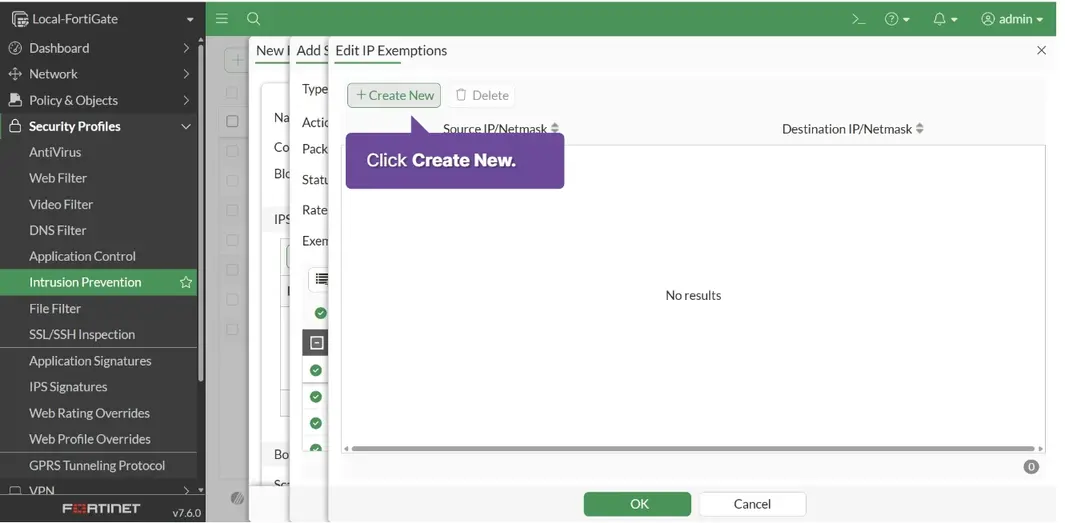Screen dimensions: 1065x523
Task: Toggle the Intrusion Prevention favorite star
Action: pyautogui.click(x=185, y=283)
